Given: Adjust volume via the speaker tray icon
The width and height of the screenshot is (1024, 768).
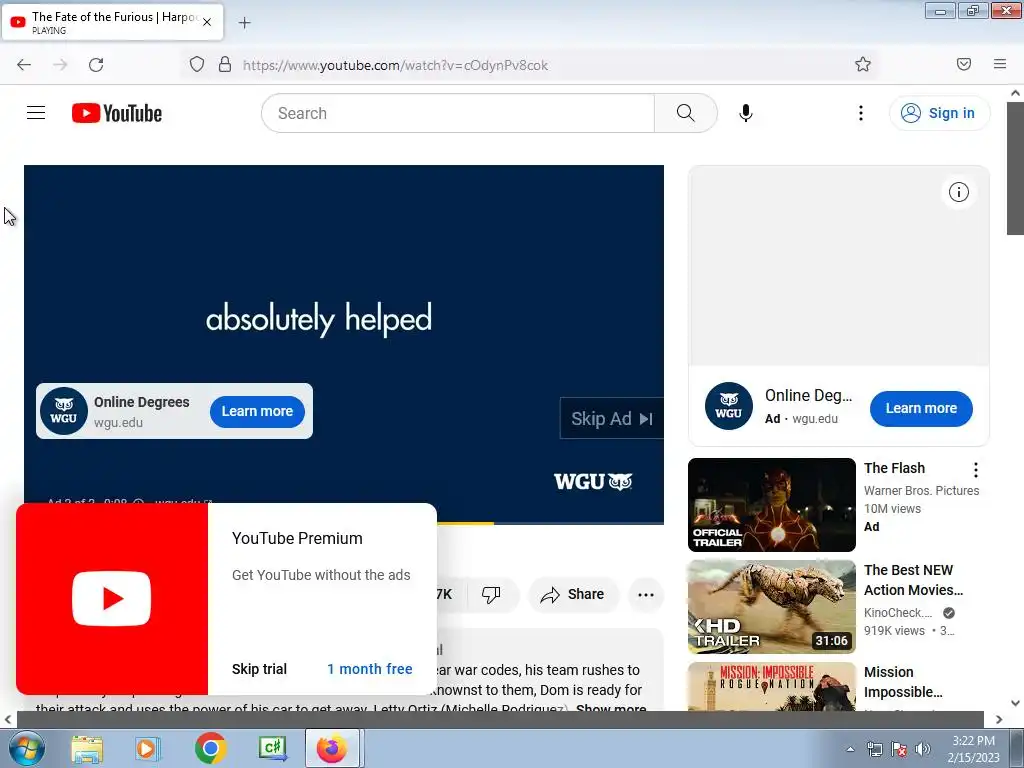Looking at the screenshot, I should tap(923, 749).
